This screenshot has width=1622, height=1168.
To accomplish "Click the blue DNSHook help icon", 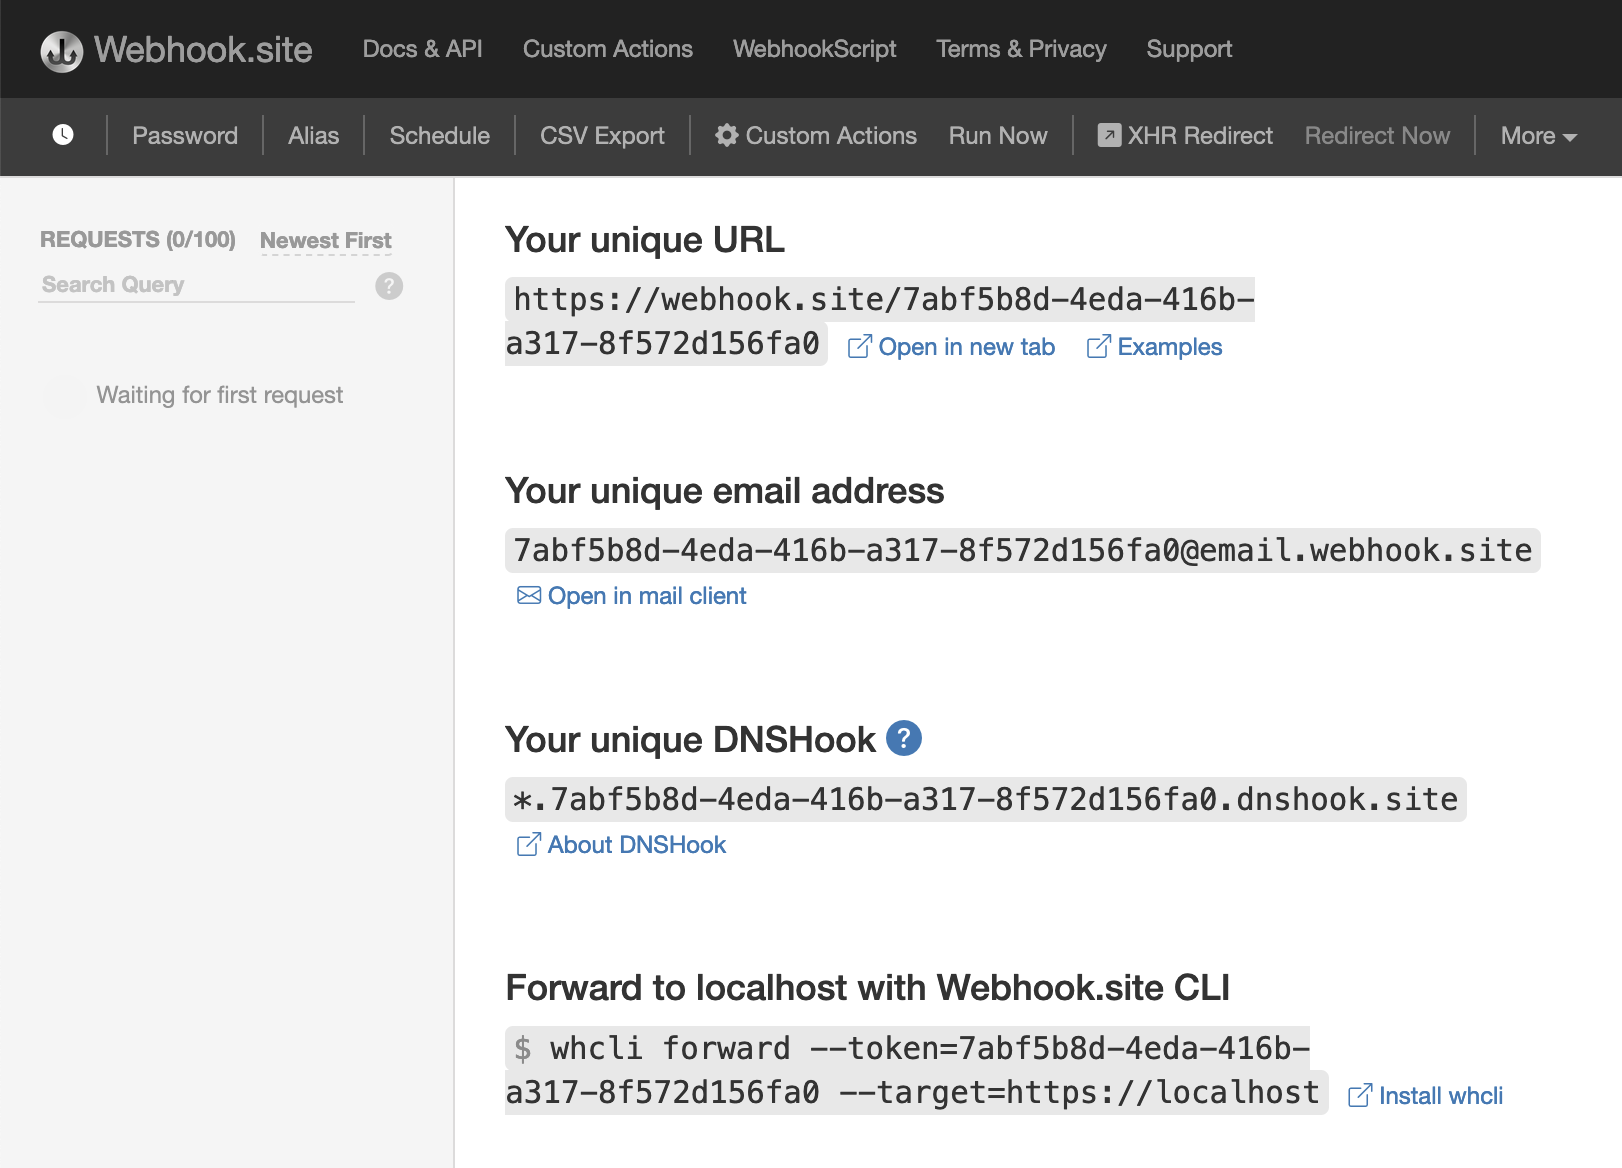I will click(x=904, y=738).
